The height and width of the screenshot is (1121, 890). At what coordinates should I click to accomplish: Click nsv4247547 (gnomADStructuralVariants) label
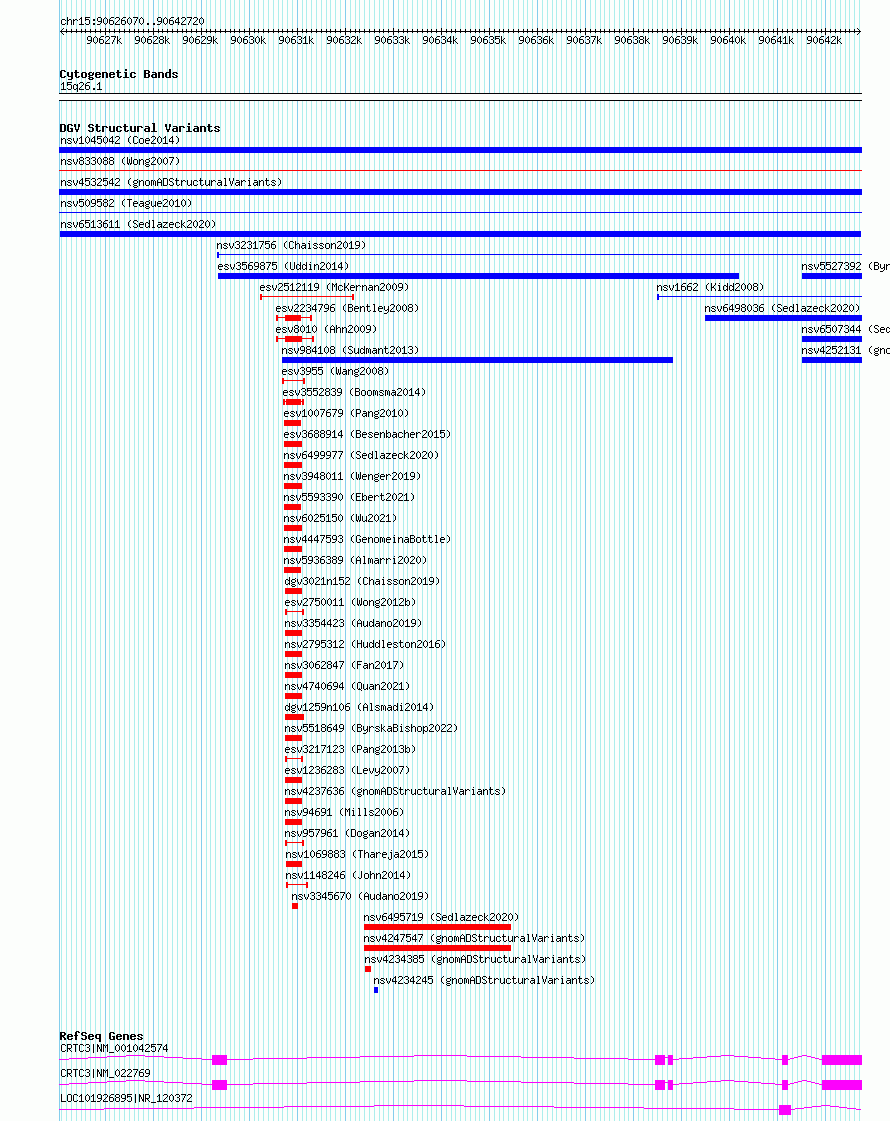[474, 938]
